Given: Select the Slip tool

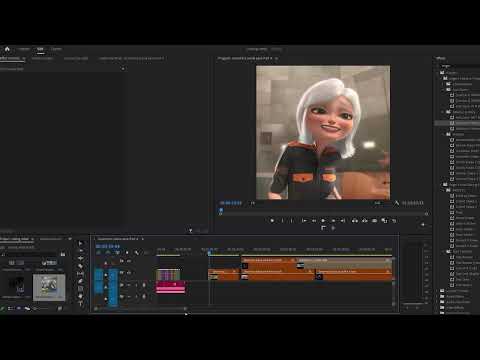Looking at the screenshot, I should coord(81,274).
